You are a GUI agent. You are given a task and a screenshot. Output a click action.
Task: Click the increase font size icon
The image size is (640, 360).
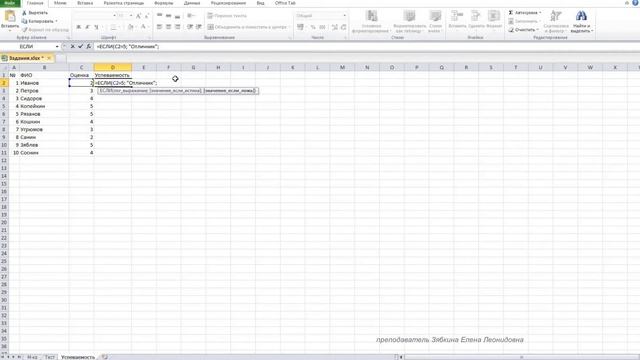138,16
